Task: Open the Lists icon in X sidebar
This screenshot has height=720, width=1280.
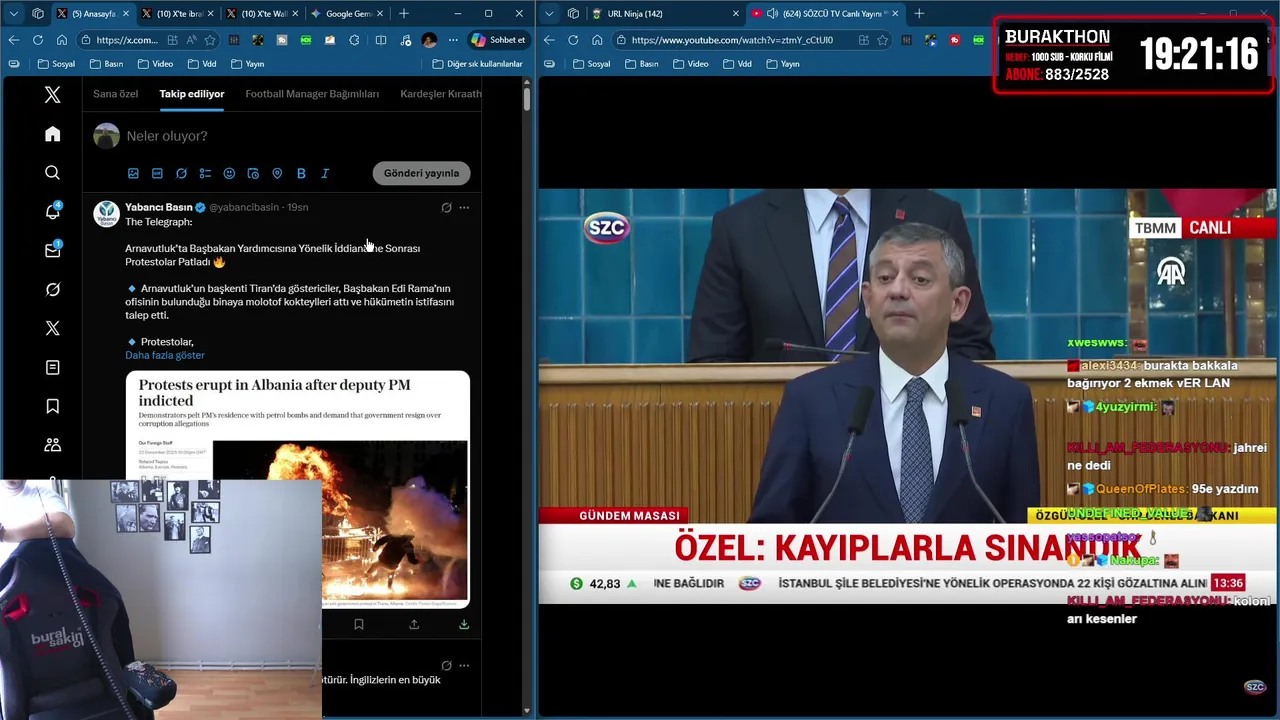Action: click(53, 367)
